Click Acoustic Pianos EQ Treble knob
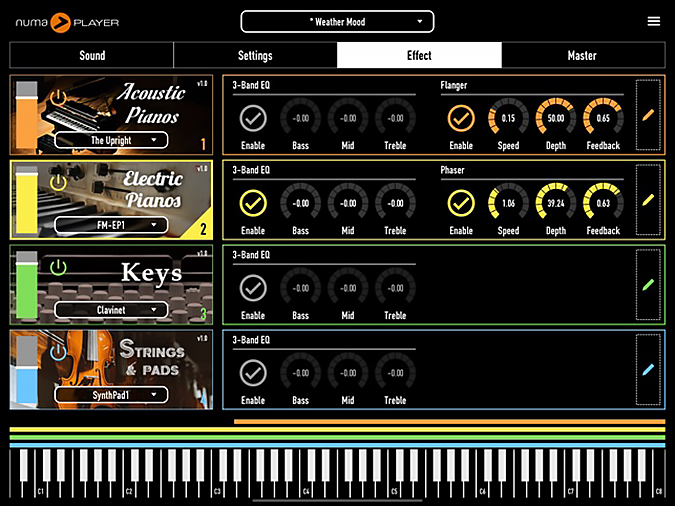Viewport: 675px width, 506px height. pos(395,118)
